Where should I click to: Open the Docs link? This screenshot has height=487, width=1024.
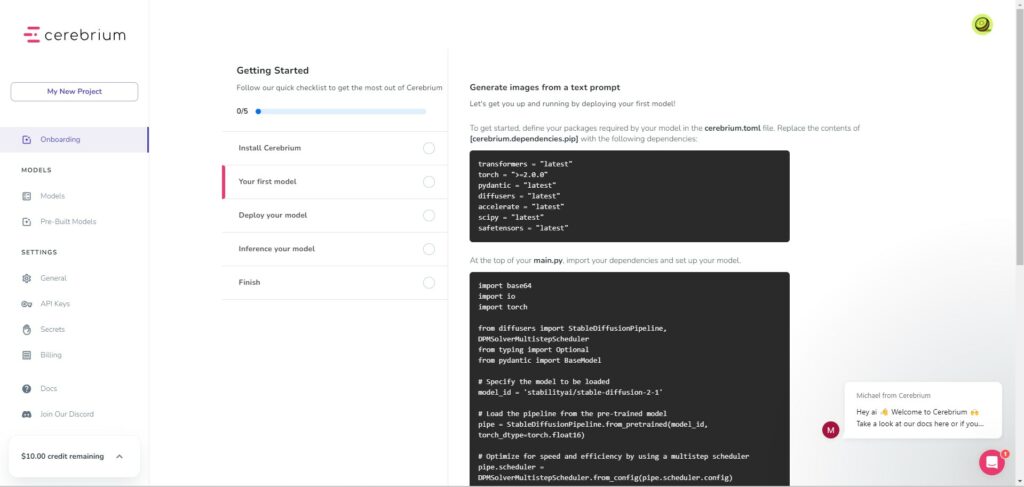point(48,388)
